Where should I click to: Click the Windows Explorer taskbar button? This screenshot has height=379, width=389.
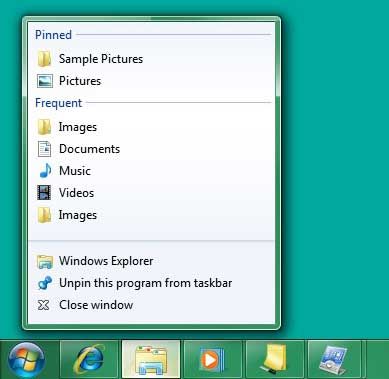tap(151, 360)
